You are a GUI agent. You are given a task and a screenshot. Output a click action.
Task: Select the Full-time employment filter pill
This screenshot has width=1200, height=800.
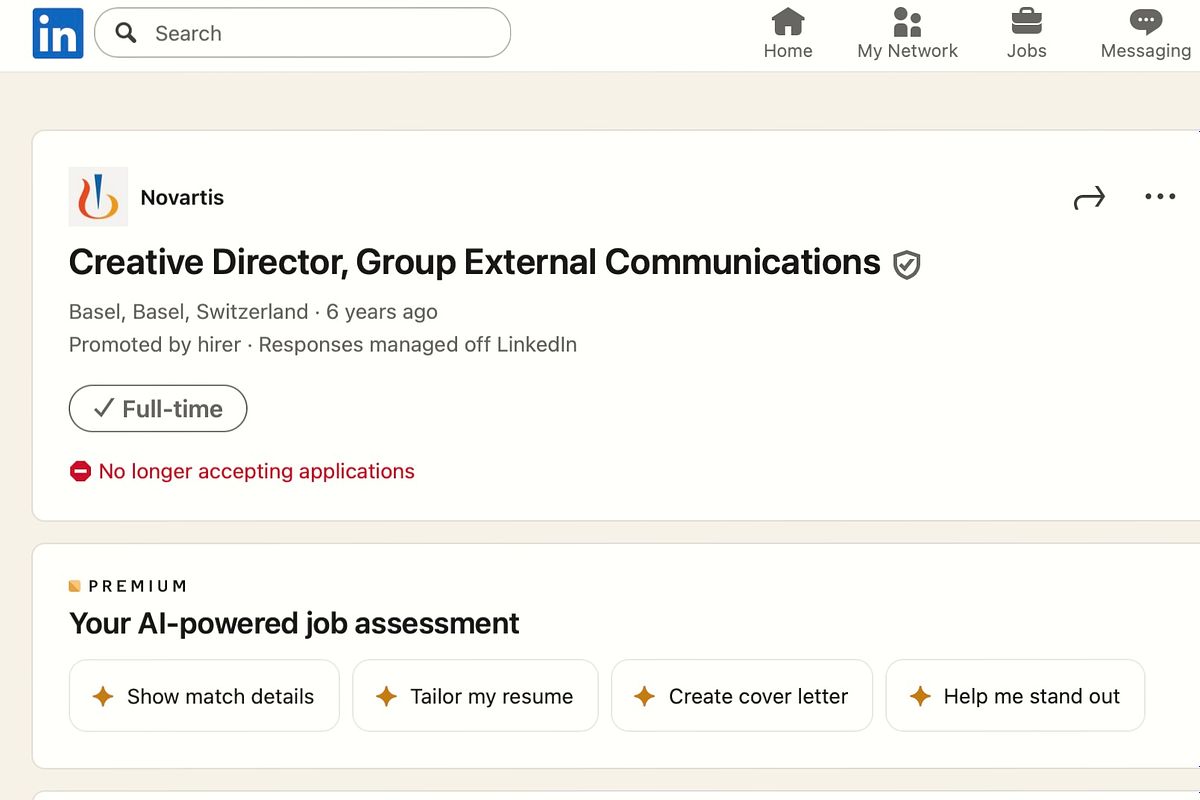157,408
